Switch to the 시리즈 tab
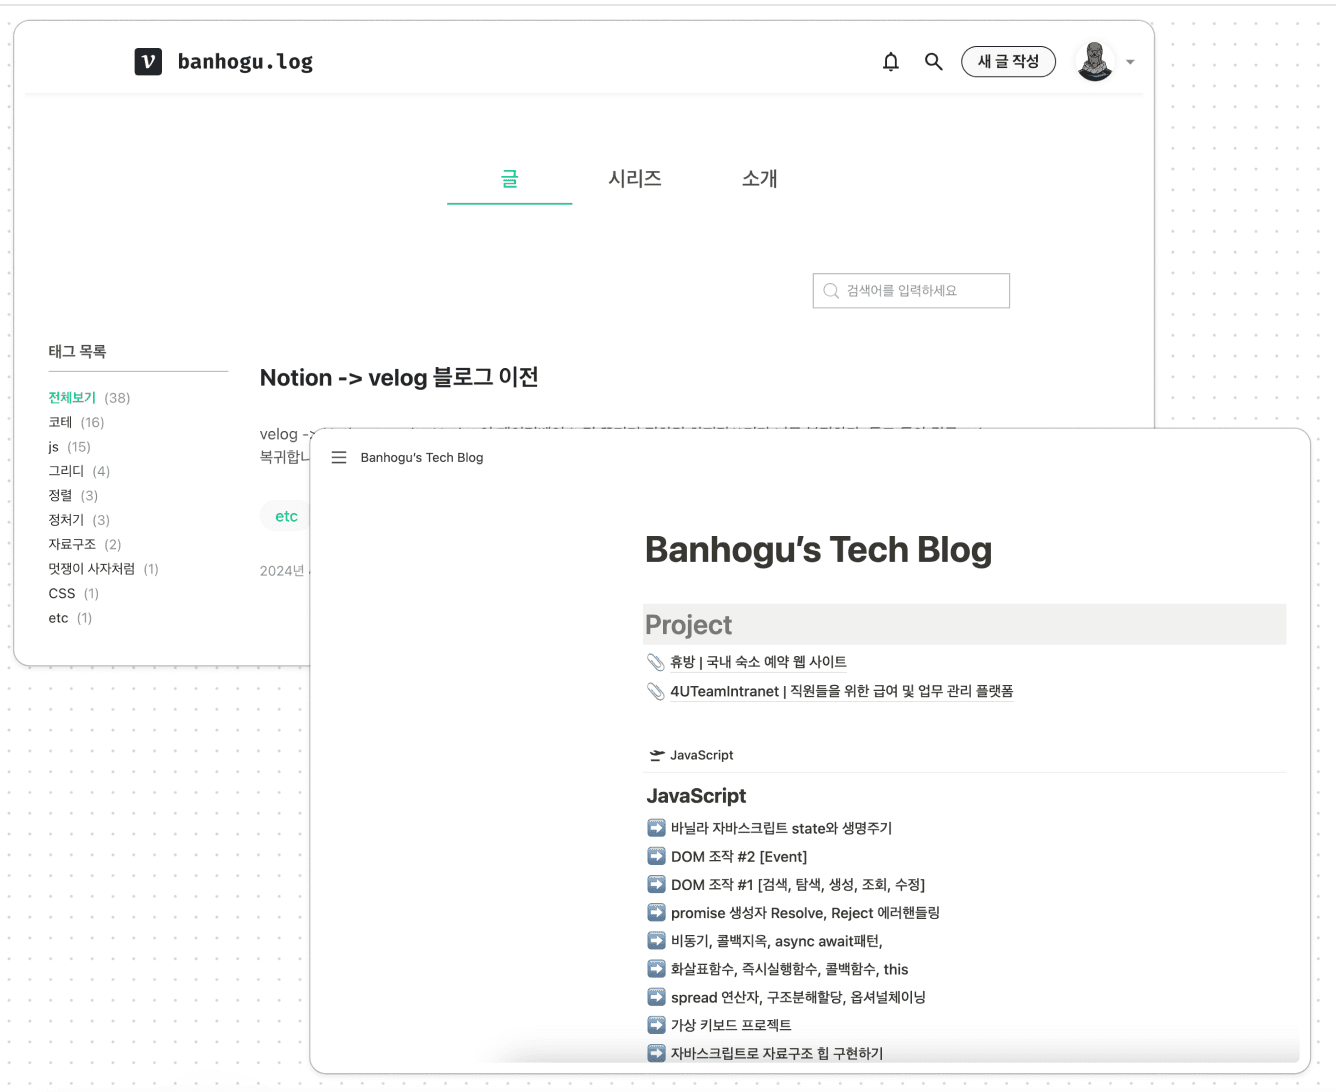 tap(635, 179)
